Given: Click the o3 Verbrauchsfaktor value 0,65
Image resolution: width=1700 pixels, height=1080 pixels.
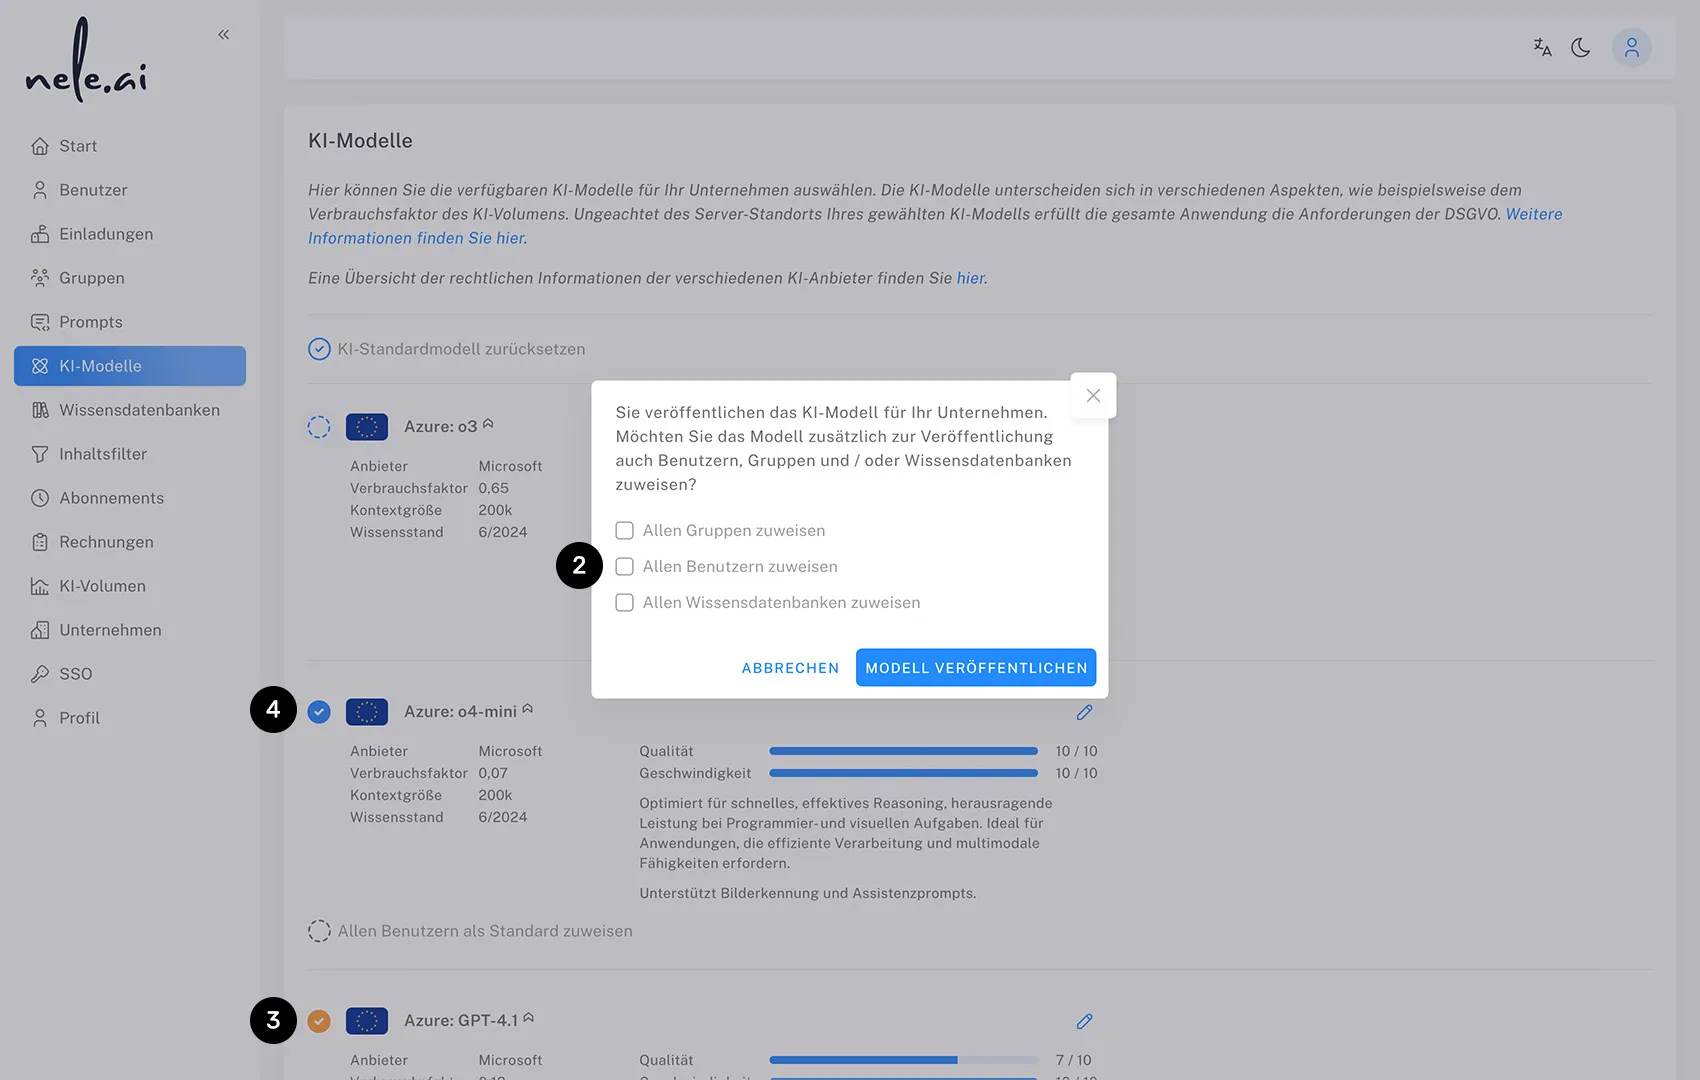Looking at the screenshot, I should 493,488.
